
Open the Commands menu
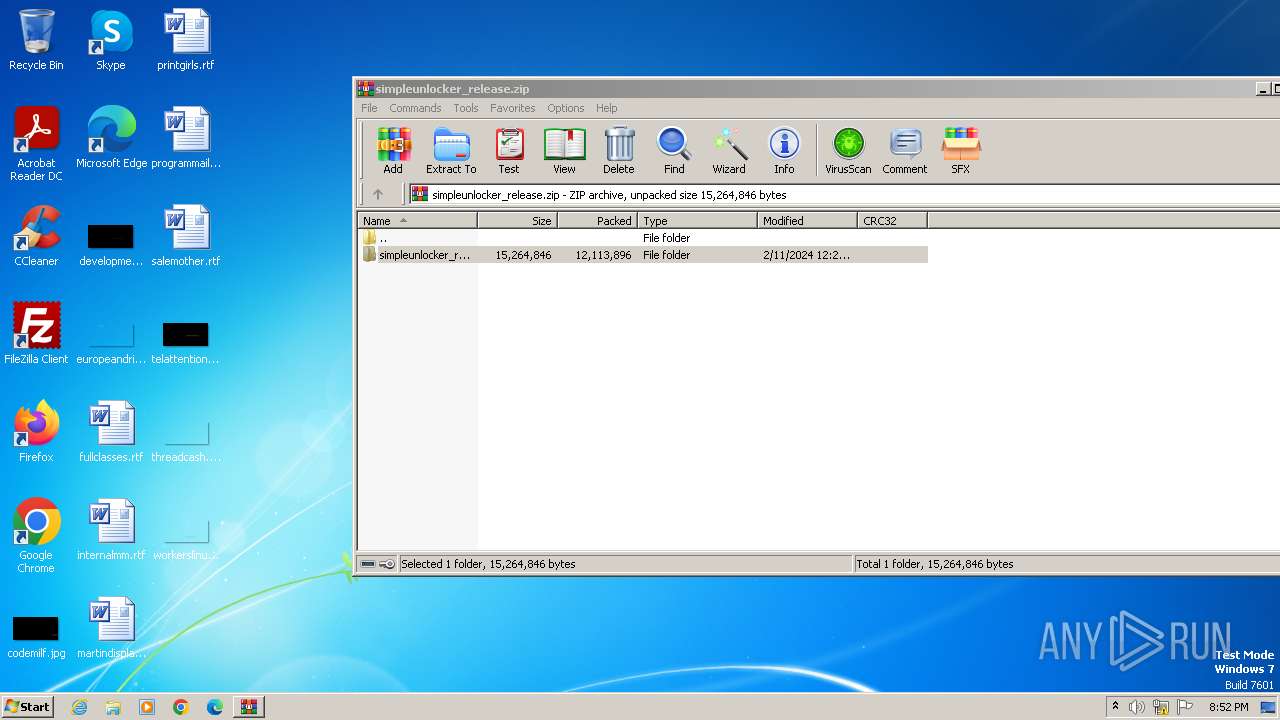coord(415,108)
